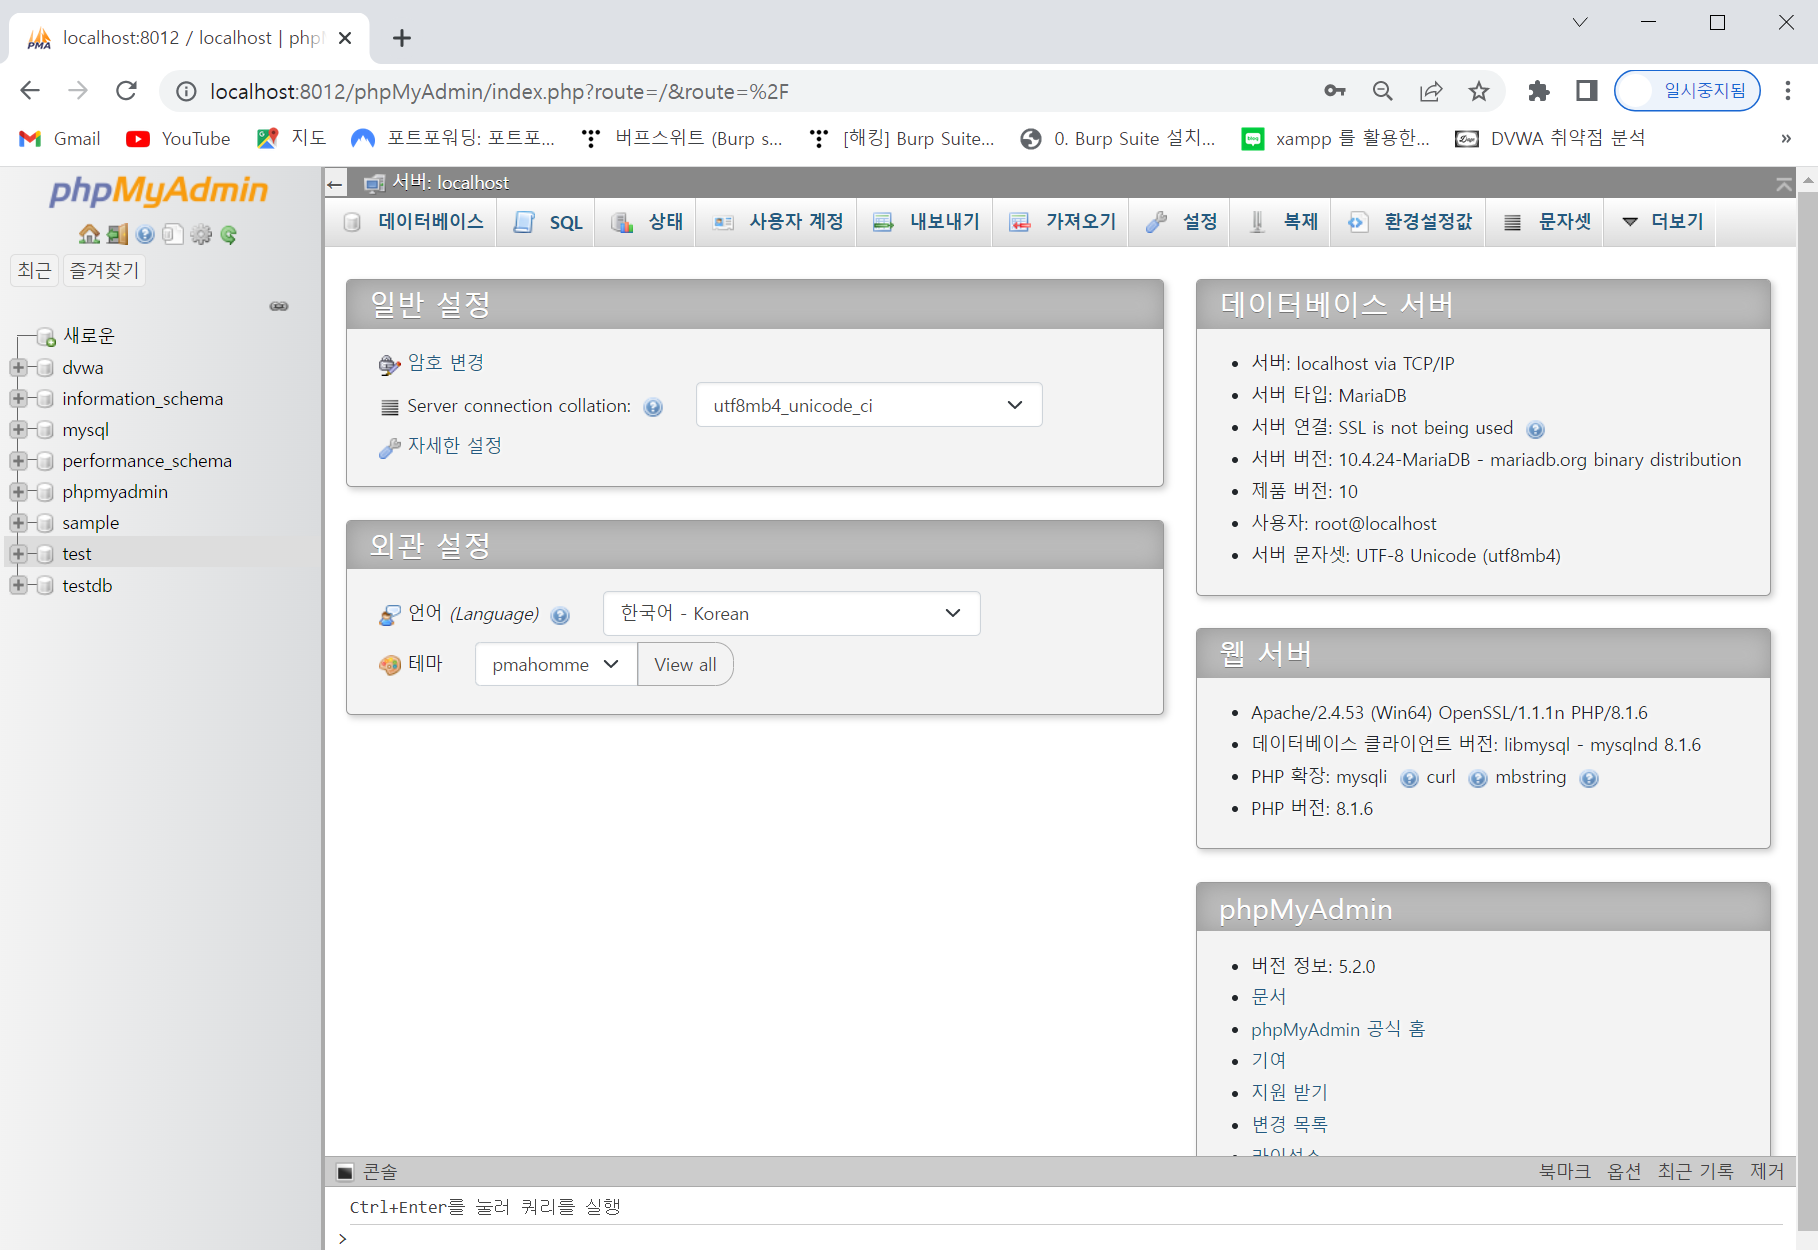
Task: Open the Gmail bookmark
Action: pyautogui.click(x=60, y=139)
